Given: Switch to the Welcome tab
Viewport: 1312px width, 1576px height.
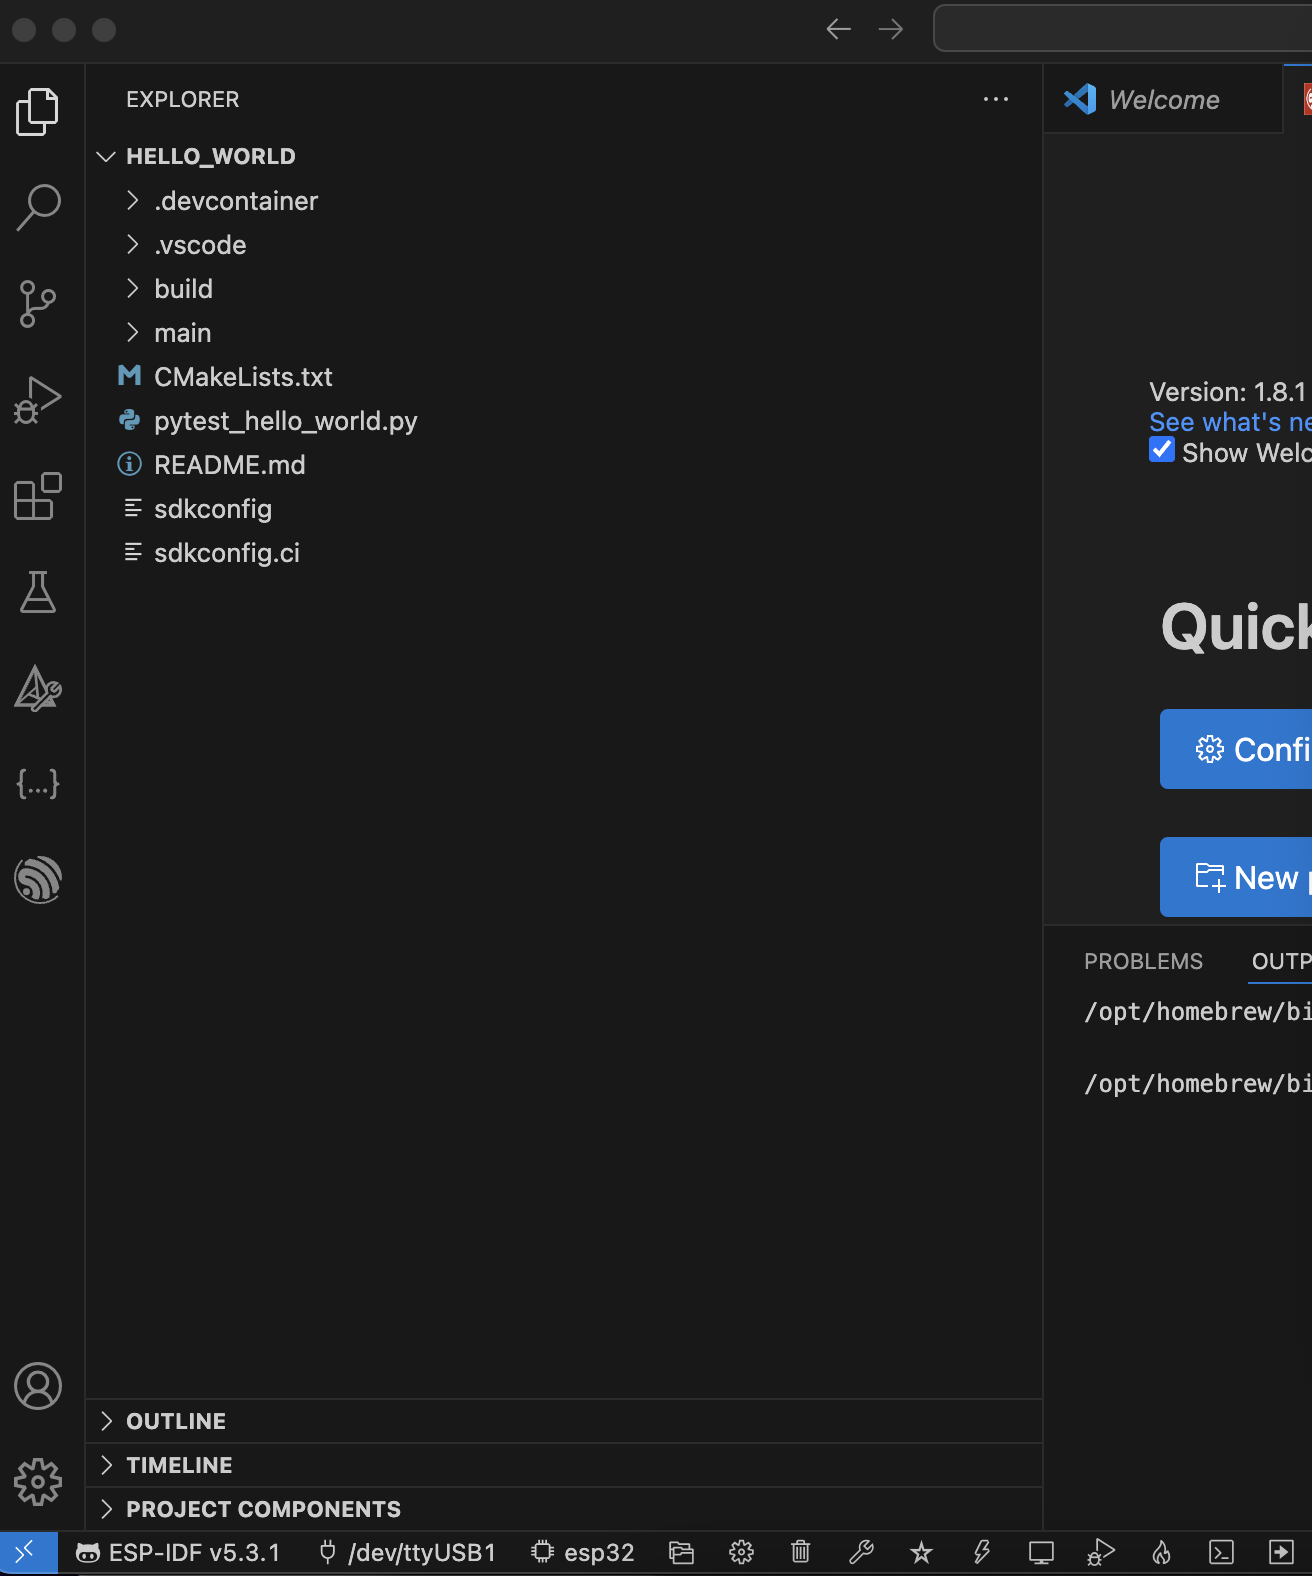Looking at the screenshot, I should pos(1163,99).
